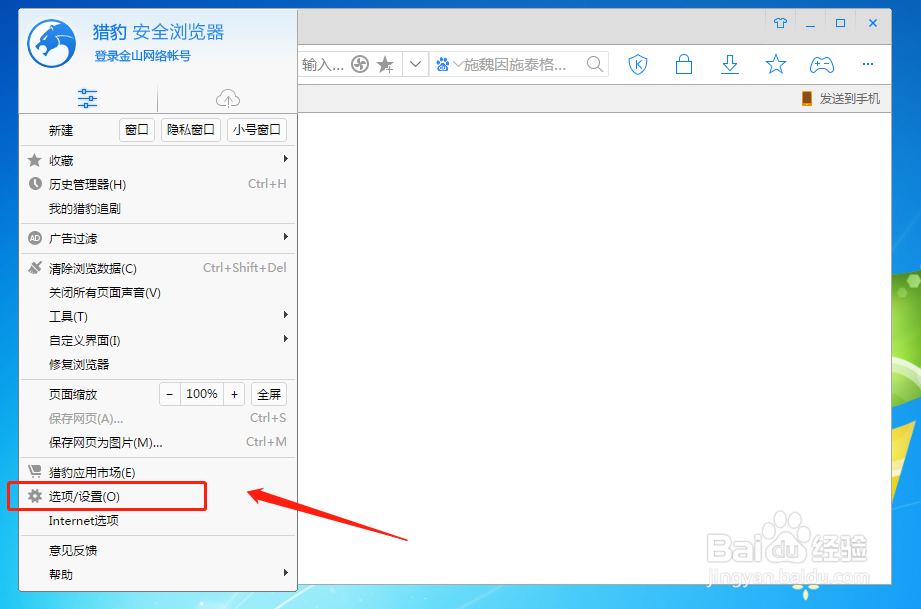Switch to the cloud upload tab
The height and width of the screenshot is (609, 921).
[228, 98]
